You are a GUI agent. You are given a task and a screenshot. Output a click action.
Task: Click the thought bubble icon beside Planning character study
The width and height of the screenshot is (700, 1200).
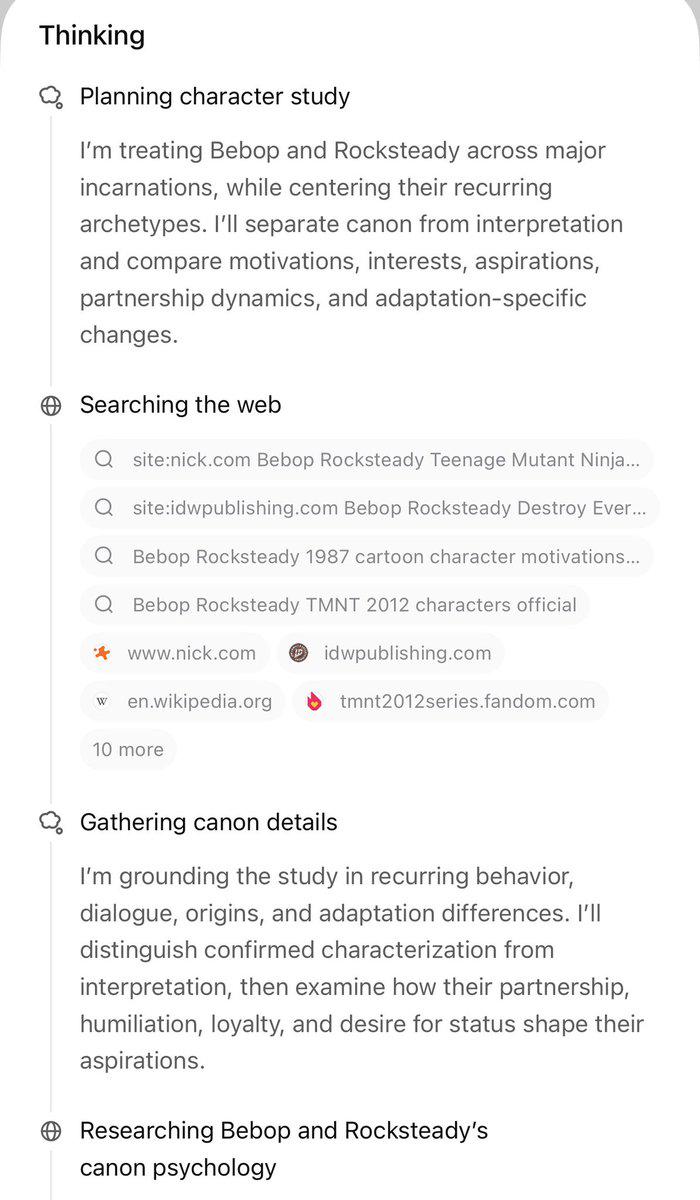pyautogui.click(x=51, y=97)
